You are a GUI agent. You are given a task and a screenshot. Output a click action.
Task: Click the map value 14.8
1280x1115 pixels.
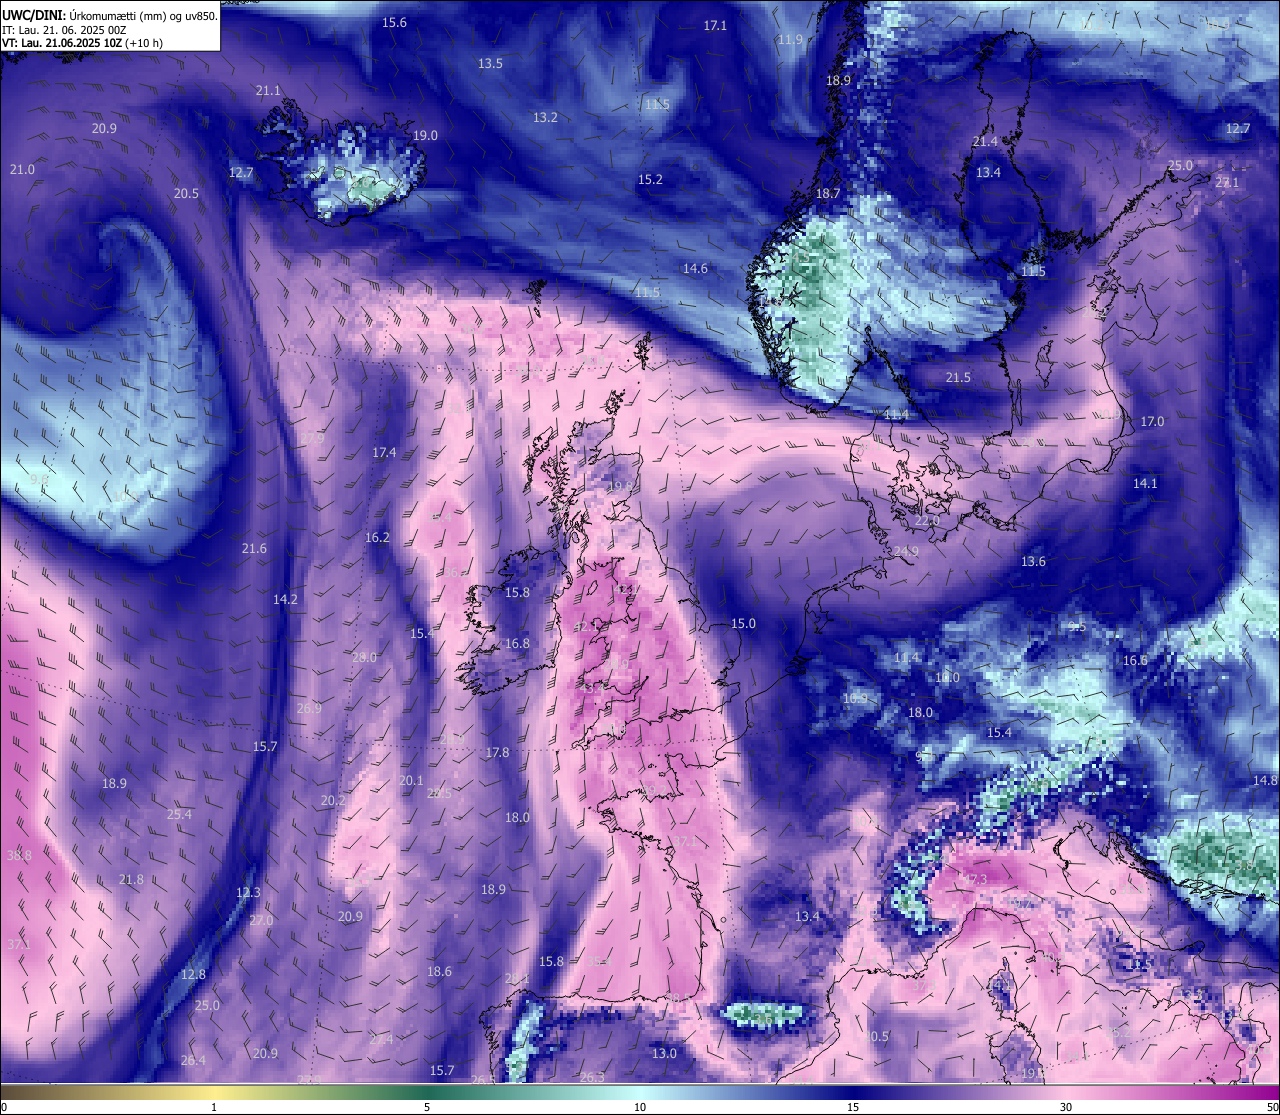(x=1265, y=780)
